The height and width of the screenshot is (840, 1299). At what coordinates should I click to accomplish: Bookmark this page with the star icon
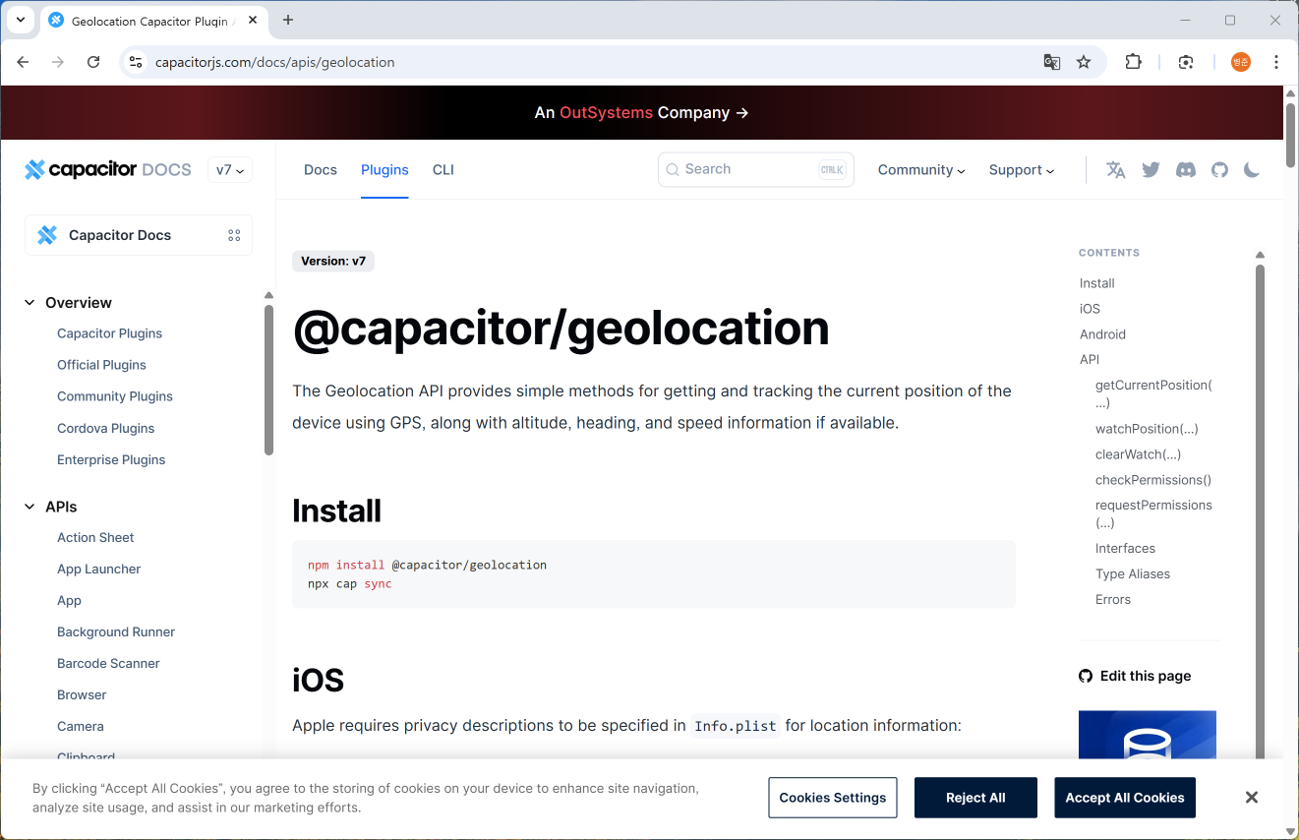pos(1084,62)
